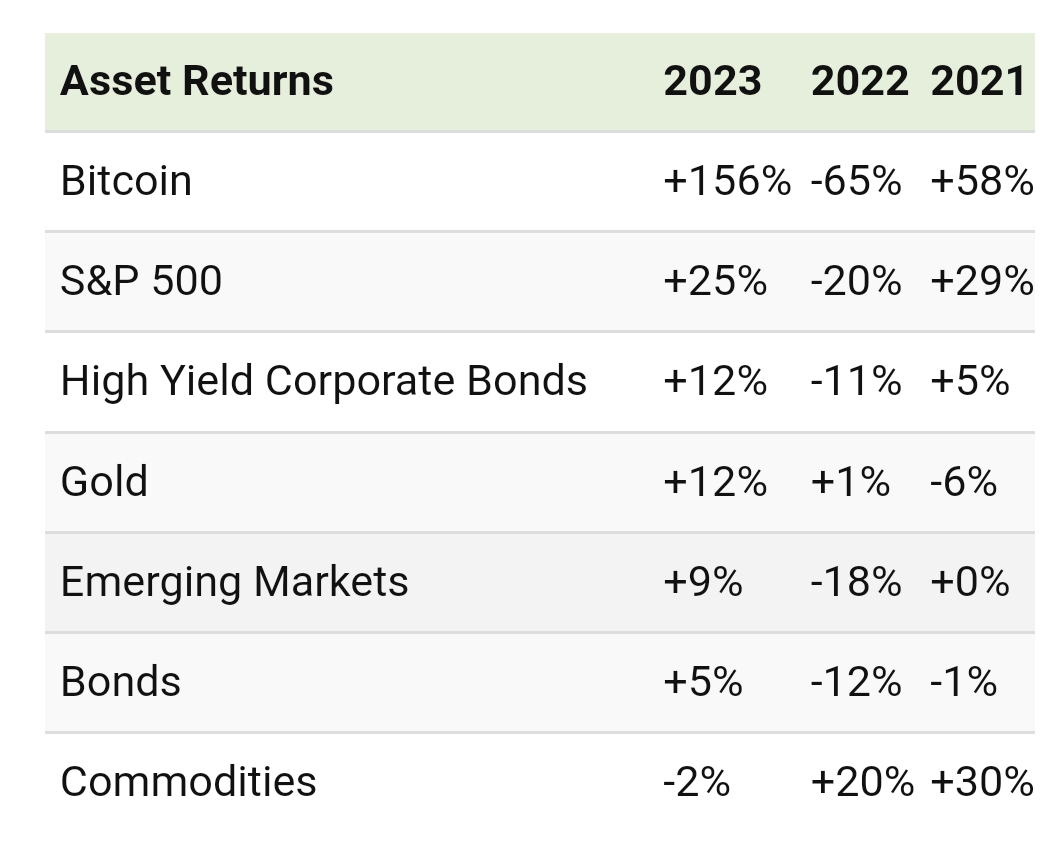1058x860 pixels.
Task: Click the Commodities row label
Action: coord(188,781)
